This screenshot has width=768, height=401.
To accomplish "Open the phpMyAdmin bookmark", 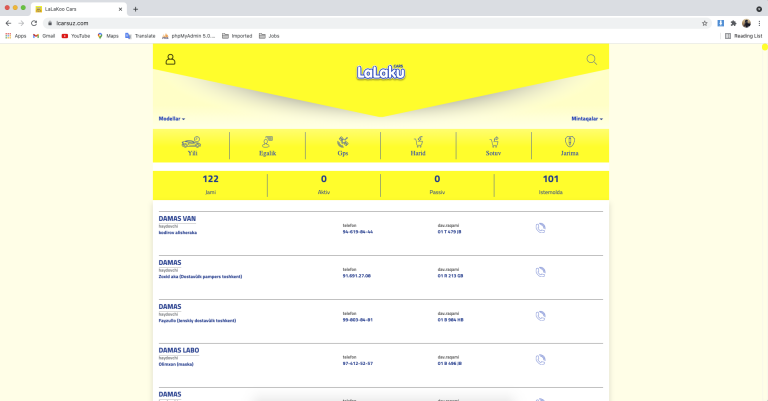I will [x=188, y=36].
